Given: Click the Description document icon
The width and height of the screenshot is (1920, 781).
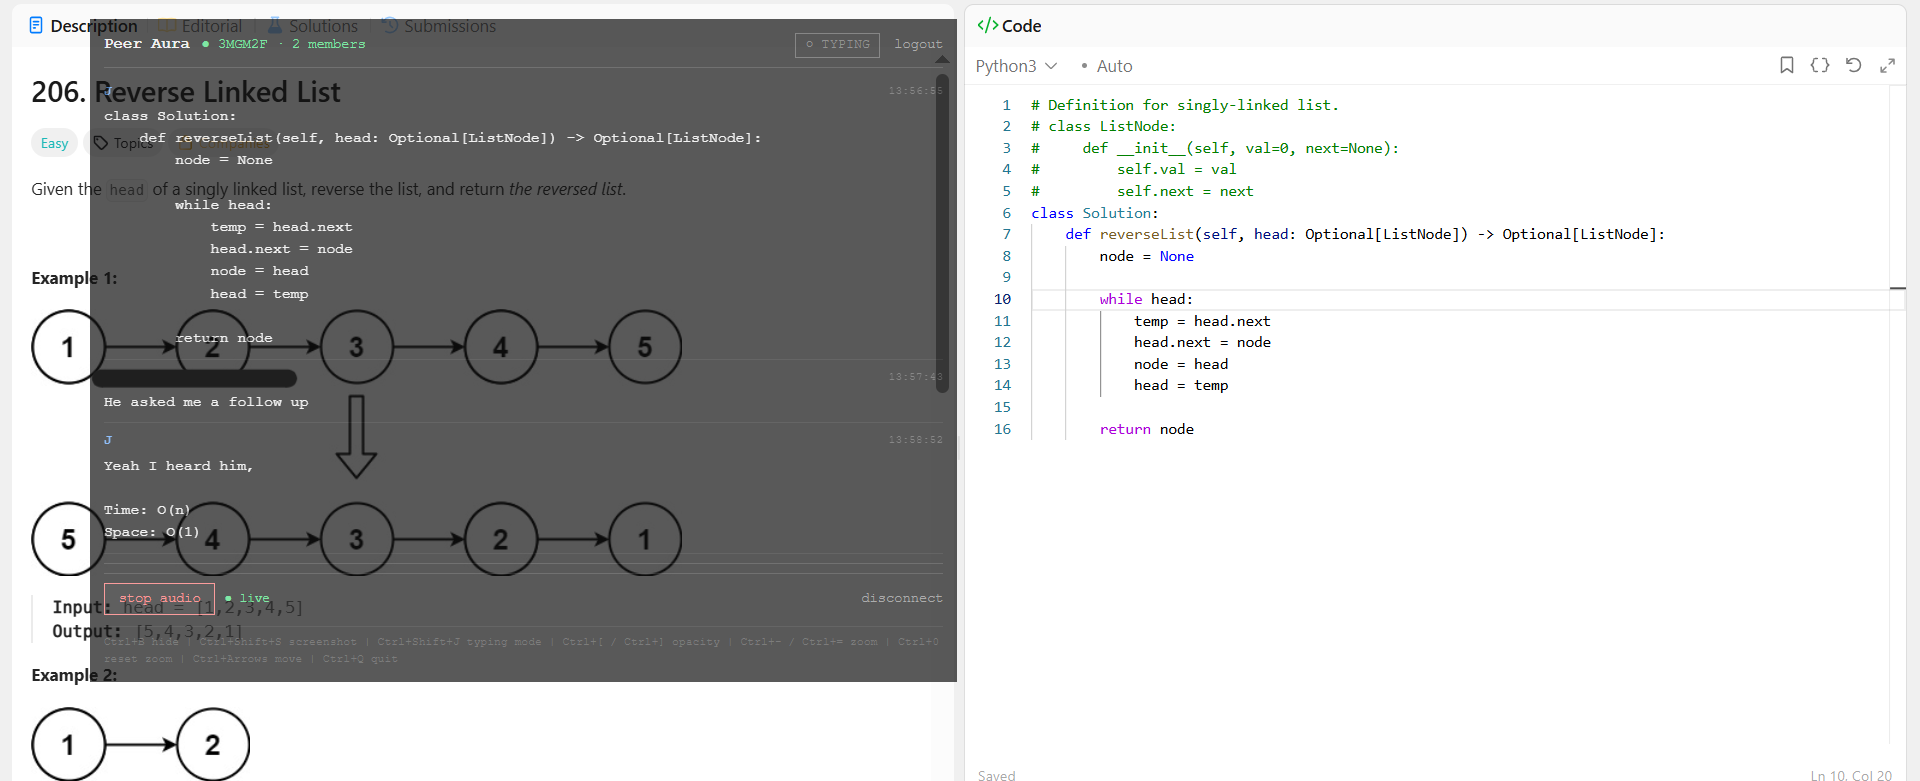Looking at the screenshot, I should [x=36, y=25].
